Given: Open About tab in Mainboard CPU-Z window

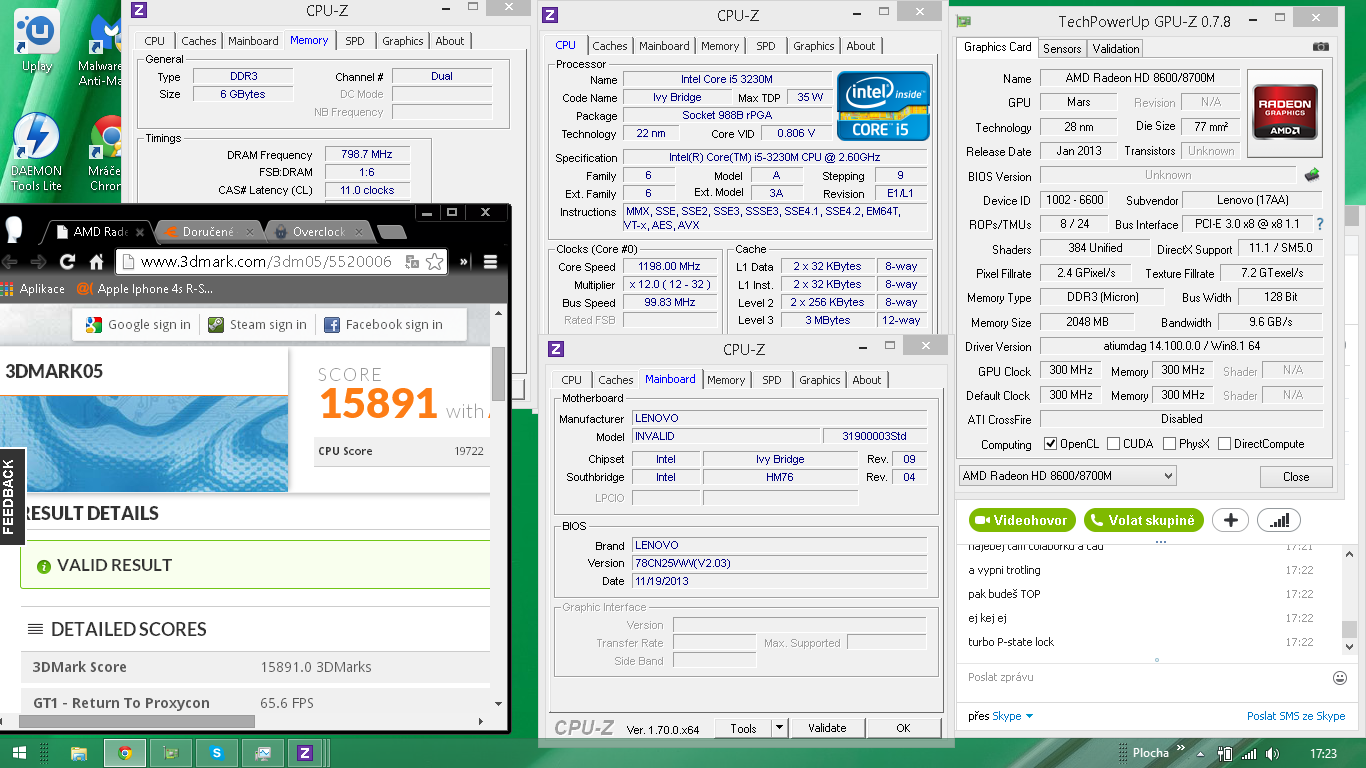Looking at the screenshot, I should click(867, 380).
